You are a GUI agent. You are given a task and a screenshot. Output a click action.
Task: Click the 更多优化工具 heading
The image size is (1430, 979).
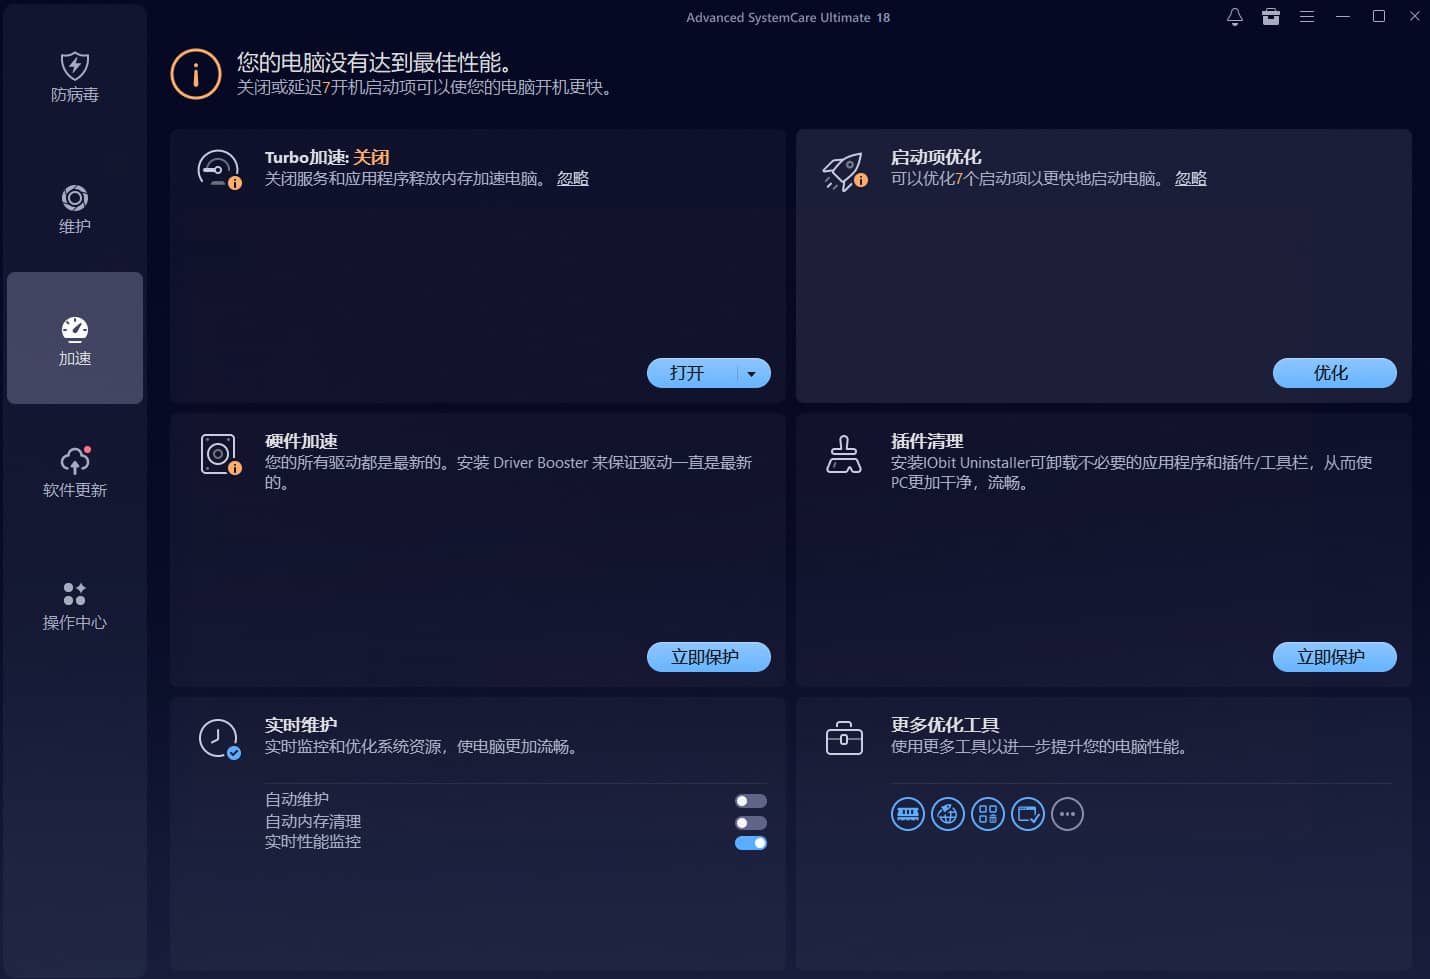click(945, 725)
